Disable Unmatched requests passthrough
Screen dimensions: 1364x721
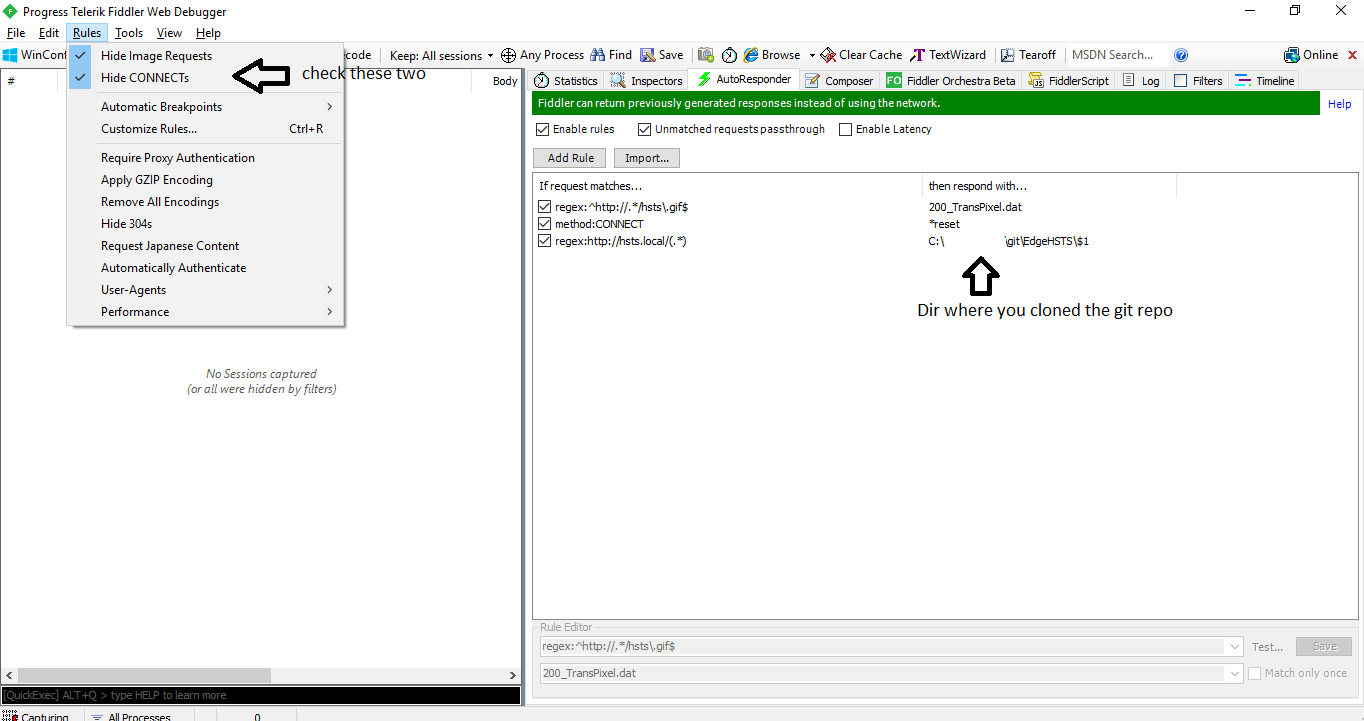[x=644, y=129]
